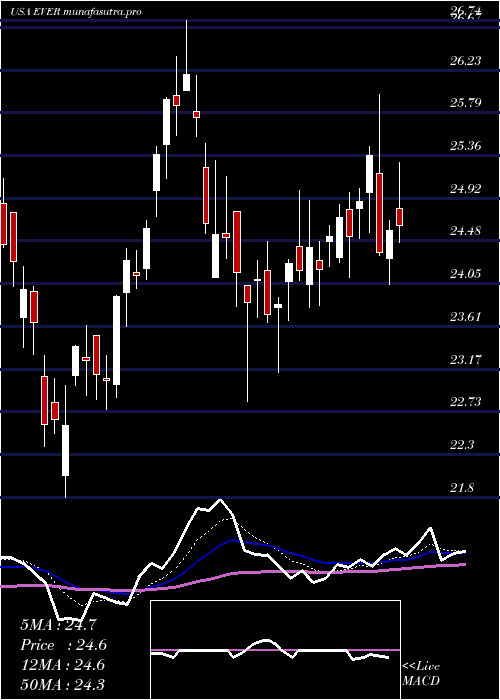The height and width of the screenshot is (700, 500).
Task: Click the 24.05 price axis label
Action: pos(466,274)
